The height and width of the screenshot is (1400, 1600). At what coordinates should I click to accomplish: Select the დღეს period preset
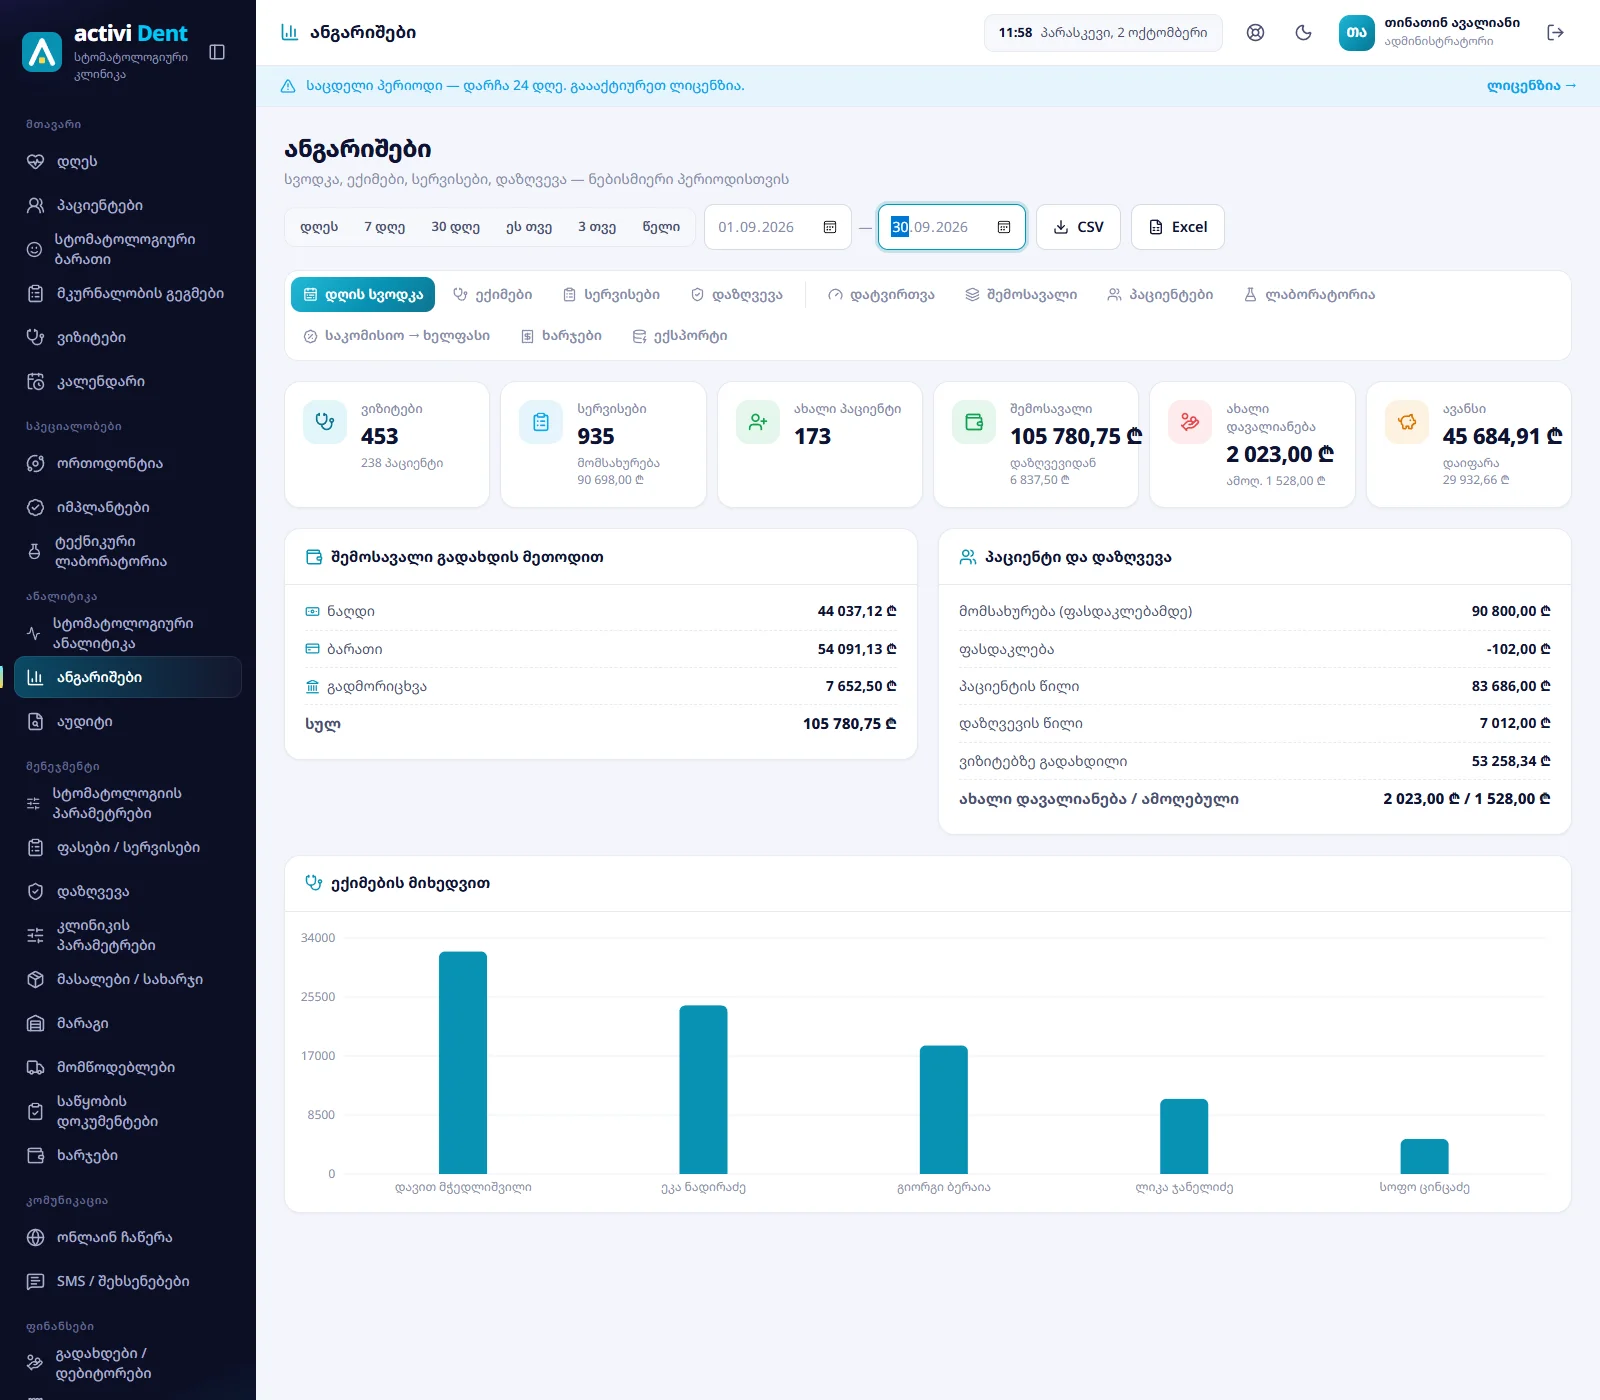point(319,227)
